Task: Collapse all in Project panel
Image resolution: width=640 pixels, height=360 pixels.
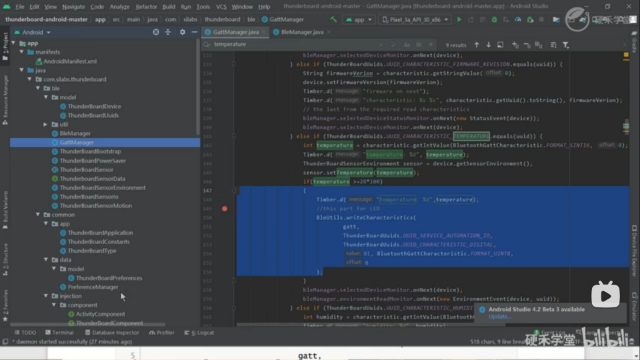Action: [x=168, y=32]
